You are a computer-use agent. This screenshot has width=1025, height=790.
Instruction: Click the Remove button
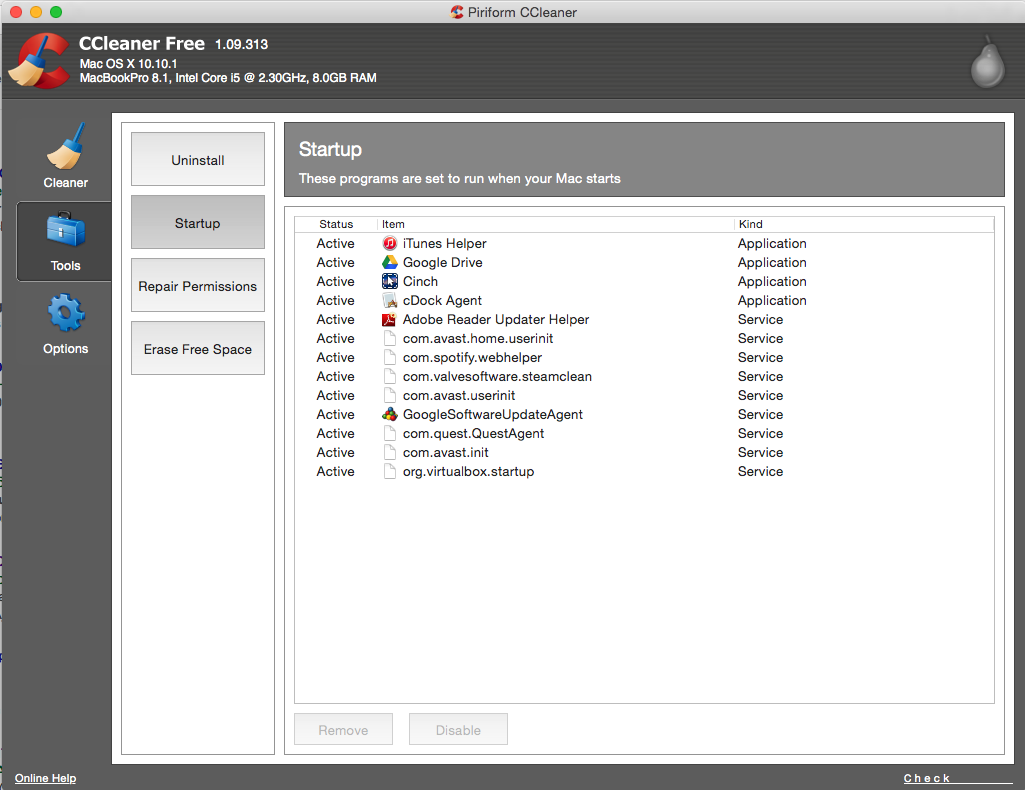coord(343,729)
